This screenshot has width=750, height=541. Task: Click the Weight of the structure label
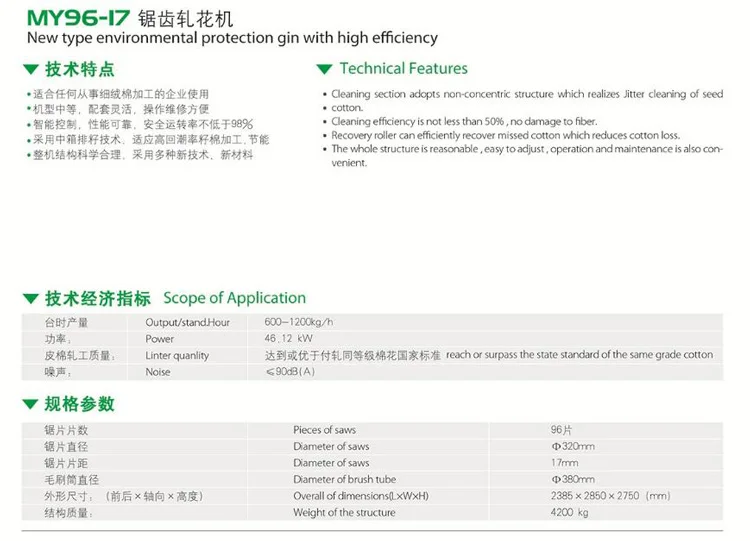(344, 512)
